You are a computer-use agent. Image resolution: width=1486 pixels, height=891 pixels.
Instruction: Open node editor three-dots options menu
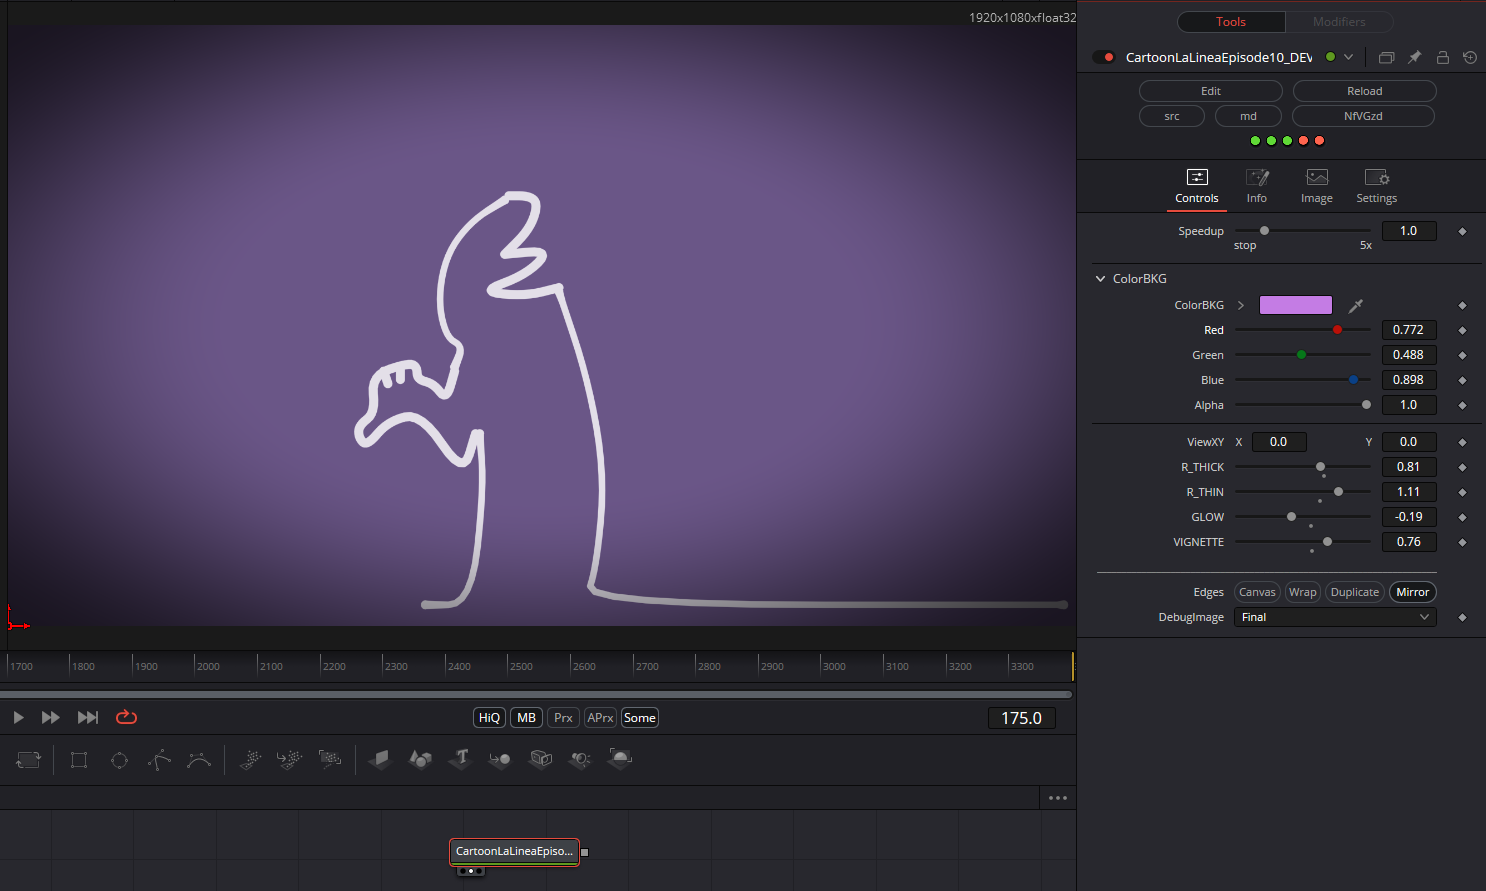coord(1058,798)
